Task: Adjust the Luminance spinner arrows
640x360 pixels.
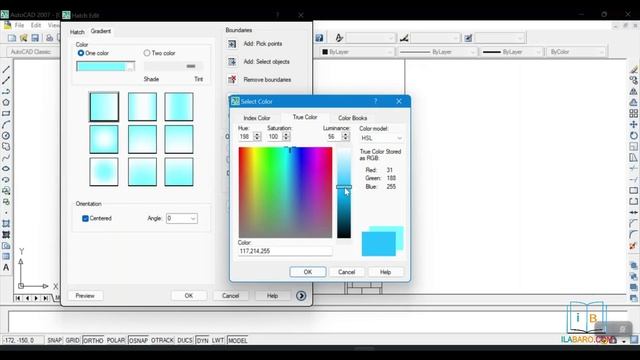Action: pyautogui.click(x=346, y=136)
